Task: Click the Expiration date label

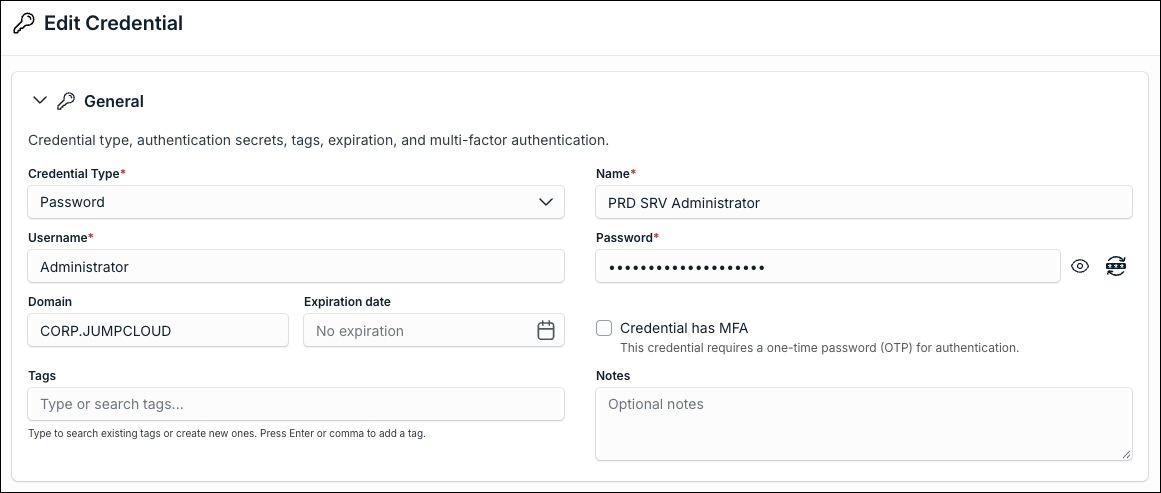Action: [x=347, y=302]
